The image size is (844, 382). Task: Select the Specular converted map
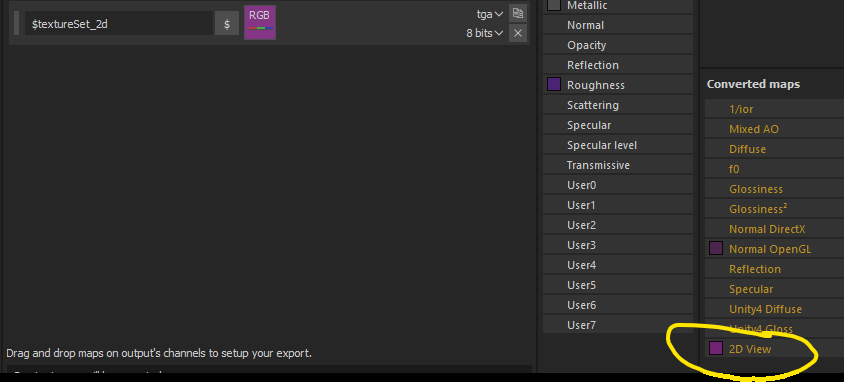775,289
